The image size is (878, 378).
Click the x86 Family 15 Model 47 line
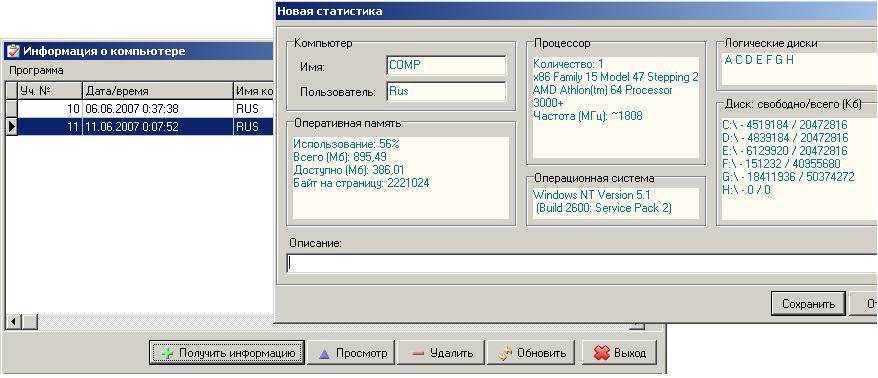(x=615, y=77)
